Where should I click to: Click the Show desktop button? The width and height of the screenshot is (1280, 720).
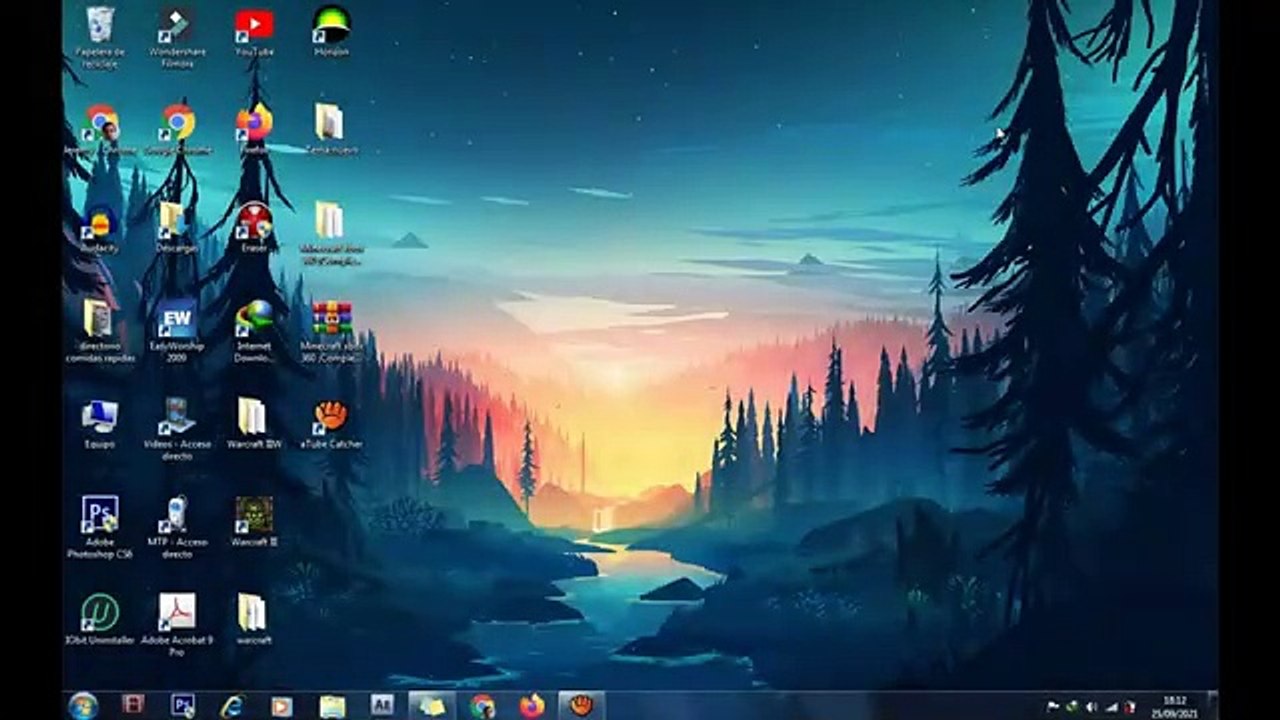pos(1212,705)
